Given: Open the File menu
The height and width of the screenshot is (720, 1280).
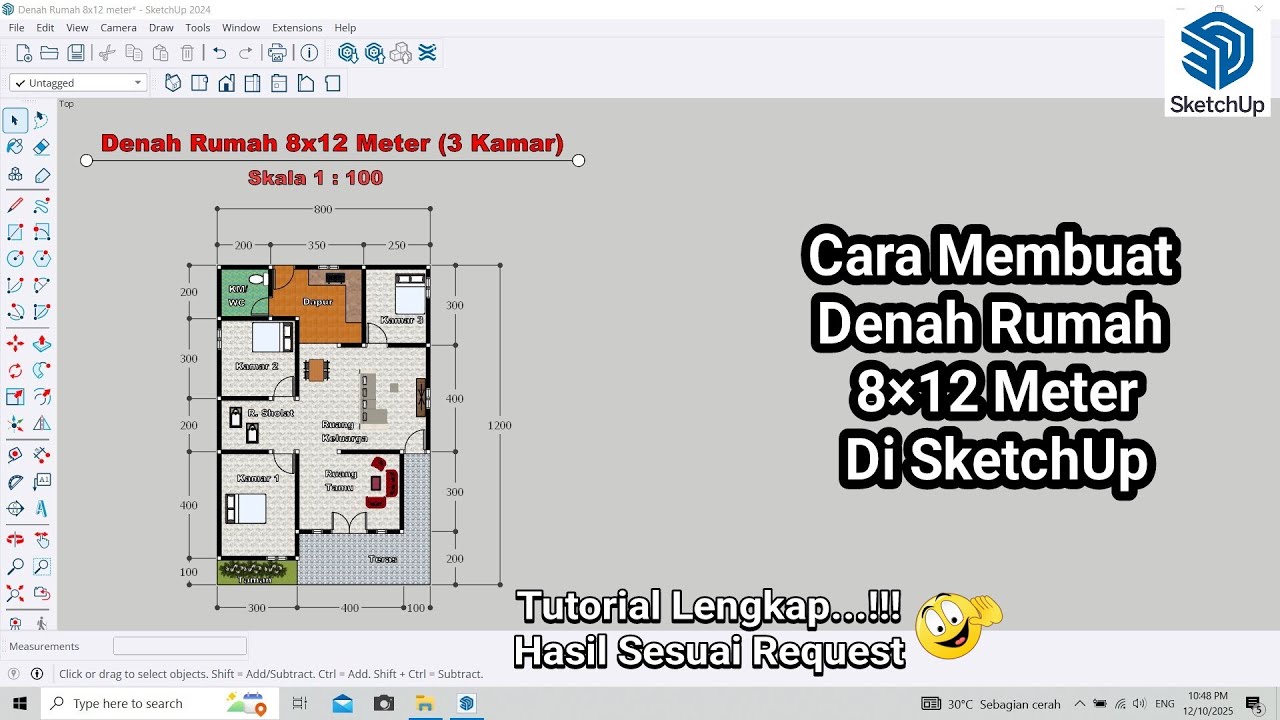Looking at the screenshot, I should 16,28.
